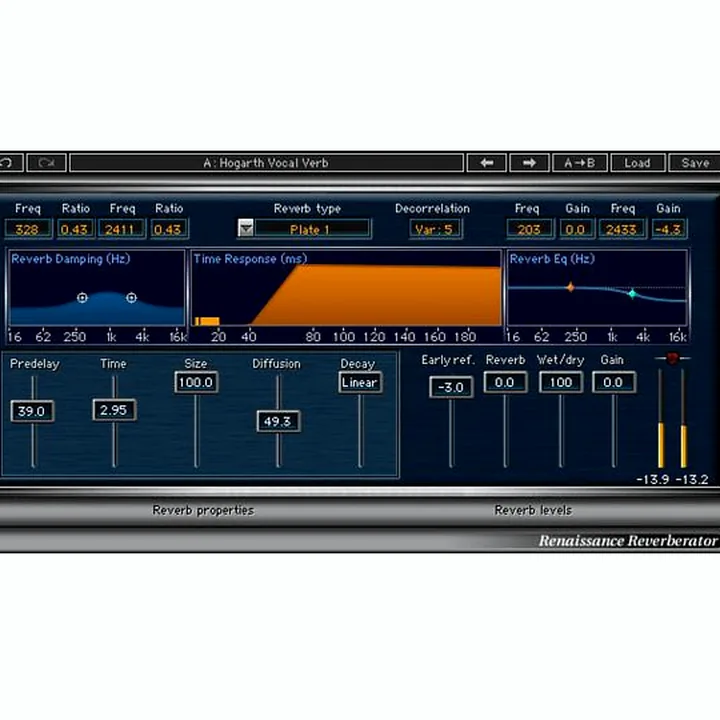Select the orange EQ low-shelf marker
Image resolution: width=720 pixels, height=720 pixels.
coord(570,287)
